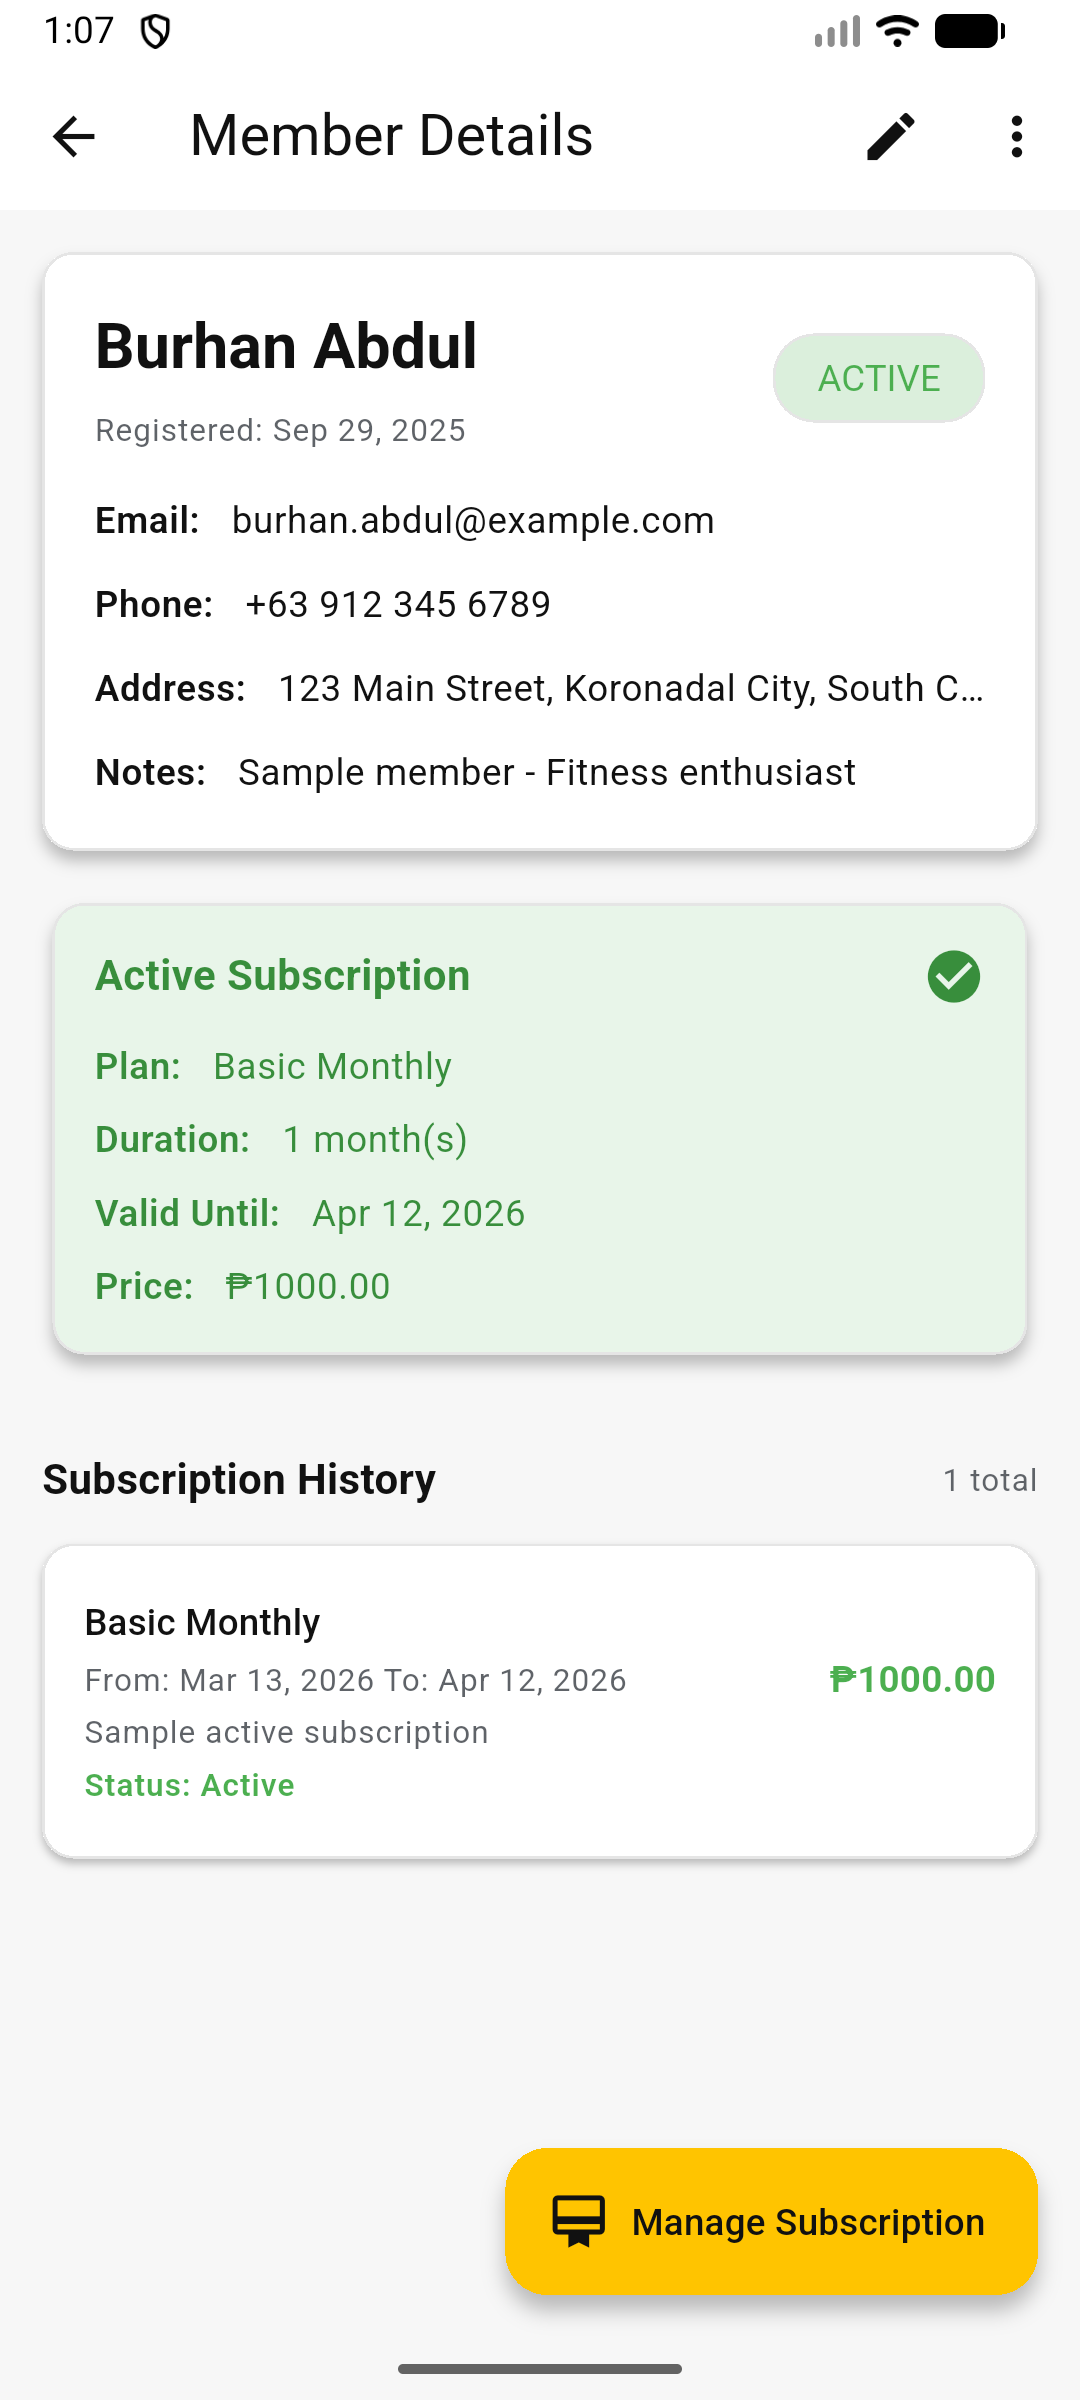The image size is (1080, 2400).
Task: Tap the cellular signal icon
Action: pos(837,31)
